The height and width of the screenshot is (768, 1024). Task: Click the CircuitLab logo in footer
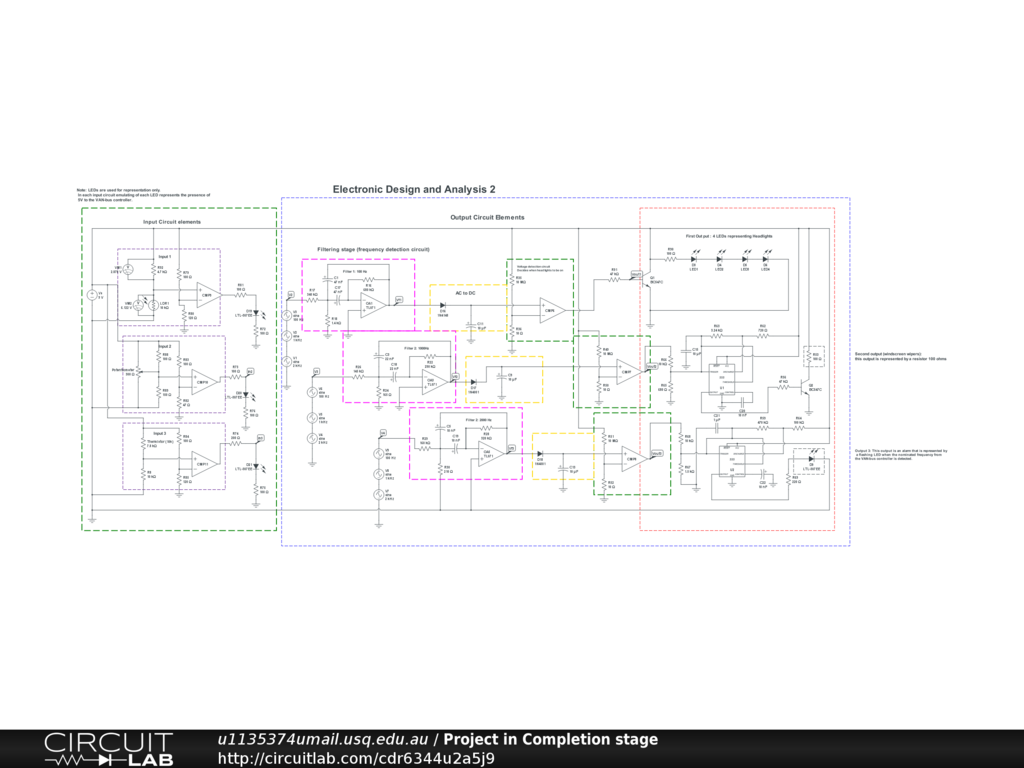[x=108, y=749]
